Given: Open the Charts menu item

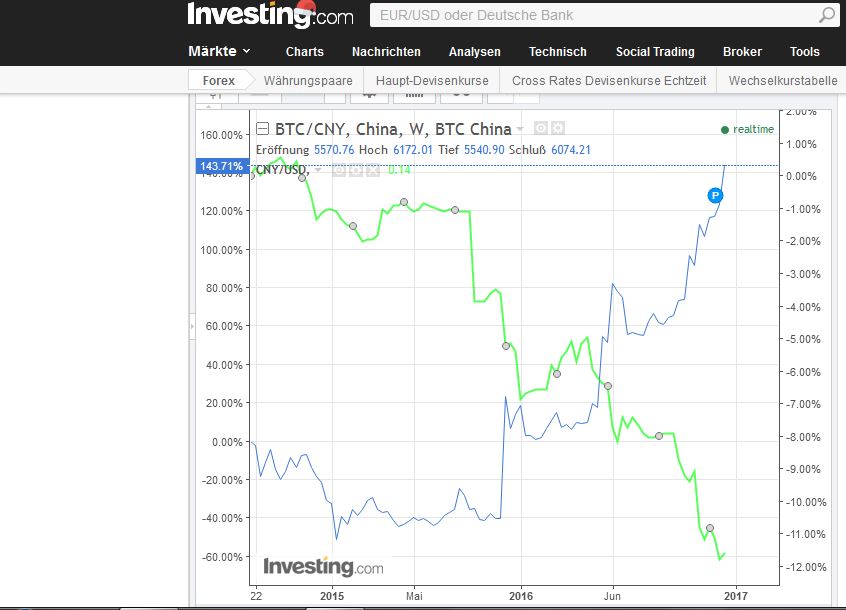Looking at the screenshot, I should click(305, 52).
